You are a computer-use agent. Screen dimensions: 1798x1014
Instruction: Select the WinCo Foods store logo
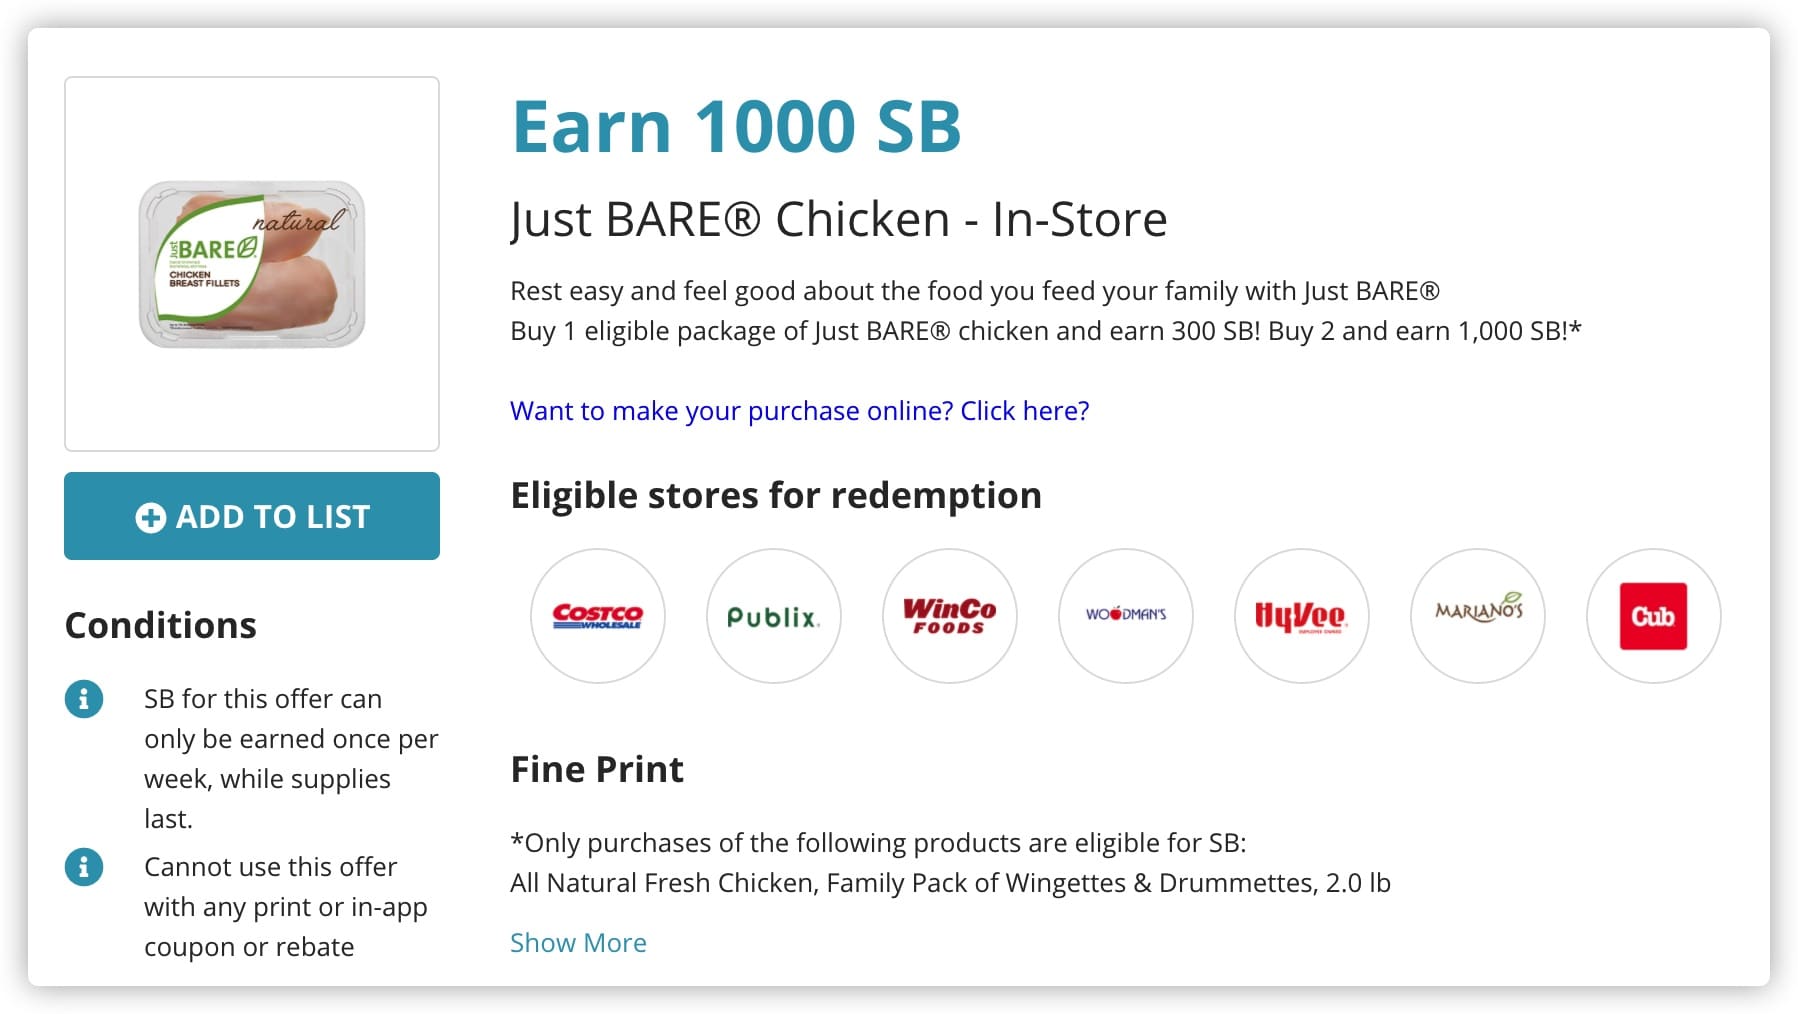click(x=949, y=617)
